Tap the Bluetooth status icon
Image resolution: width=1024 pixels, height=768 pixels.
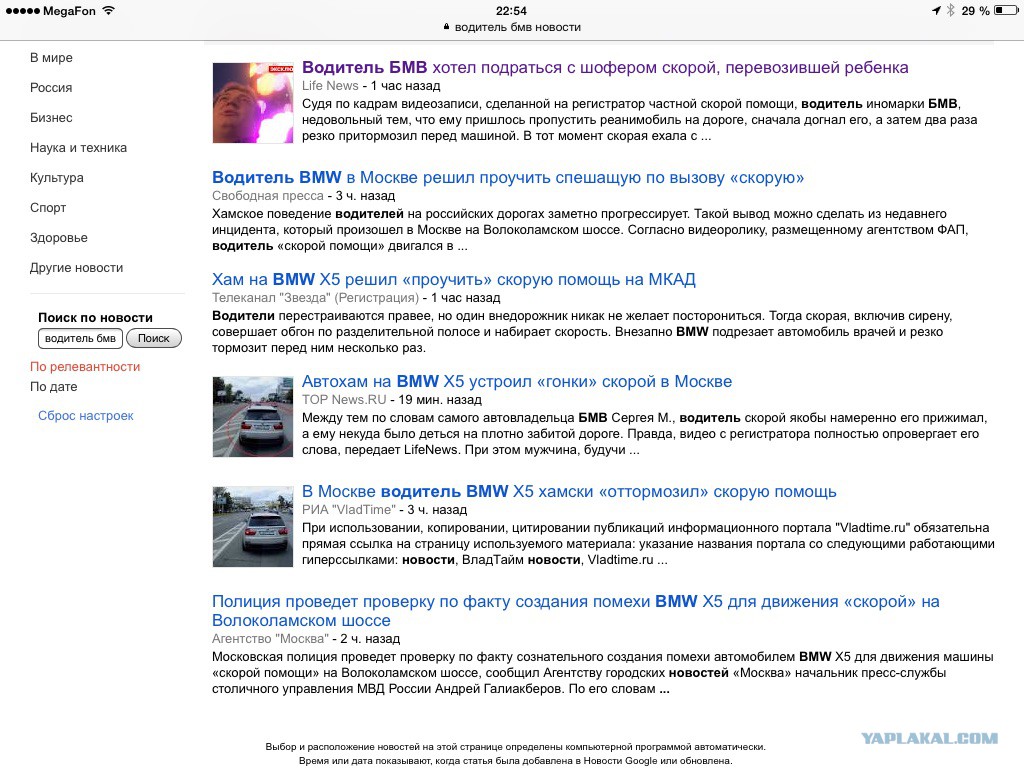[950, 10]
